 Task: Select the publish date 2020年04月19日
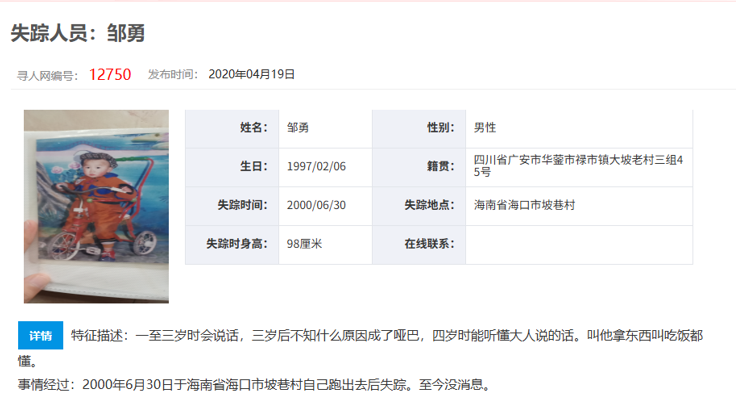[x=251, y=74]
